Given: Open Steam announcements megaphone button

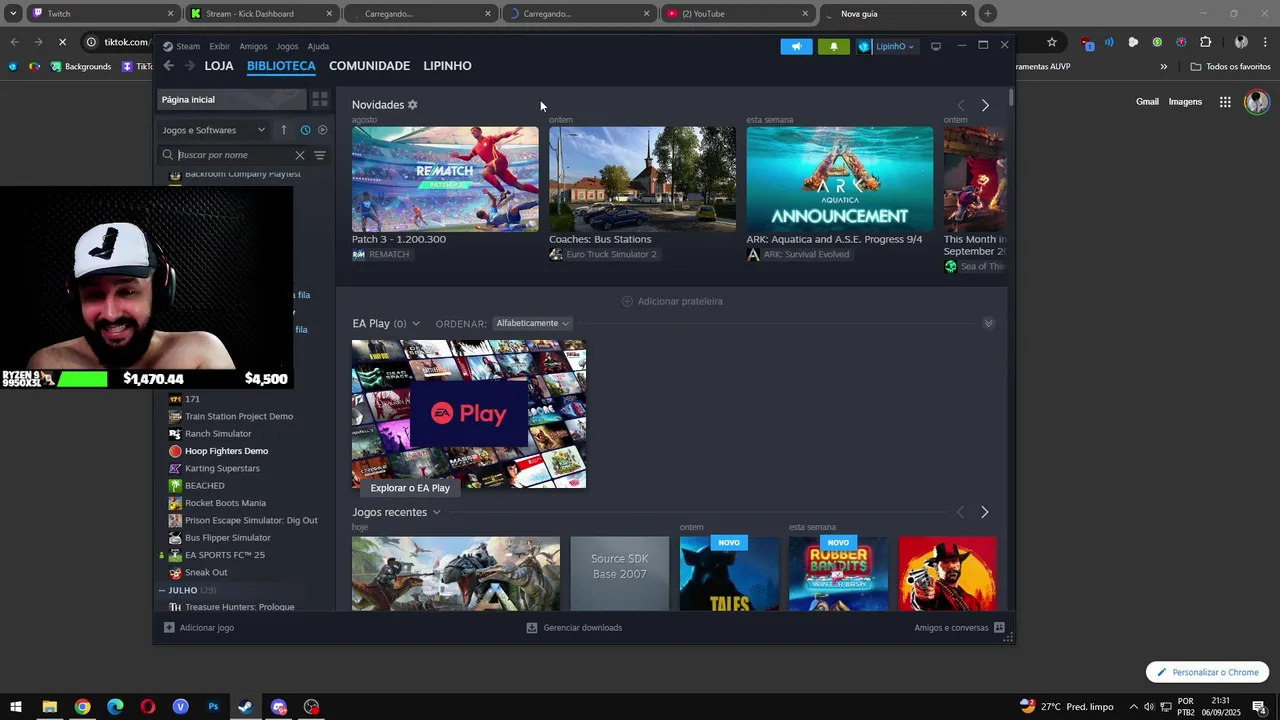Looking at the screenshot, I should click(796, 46).
